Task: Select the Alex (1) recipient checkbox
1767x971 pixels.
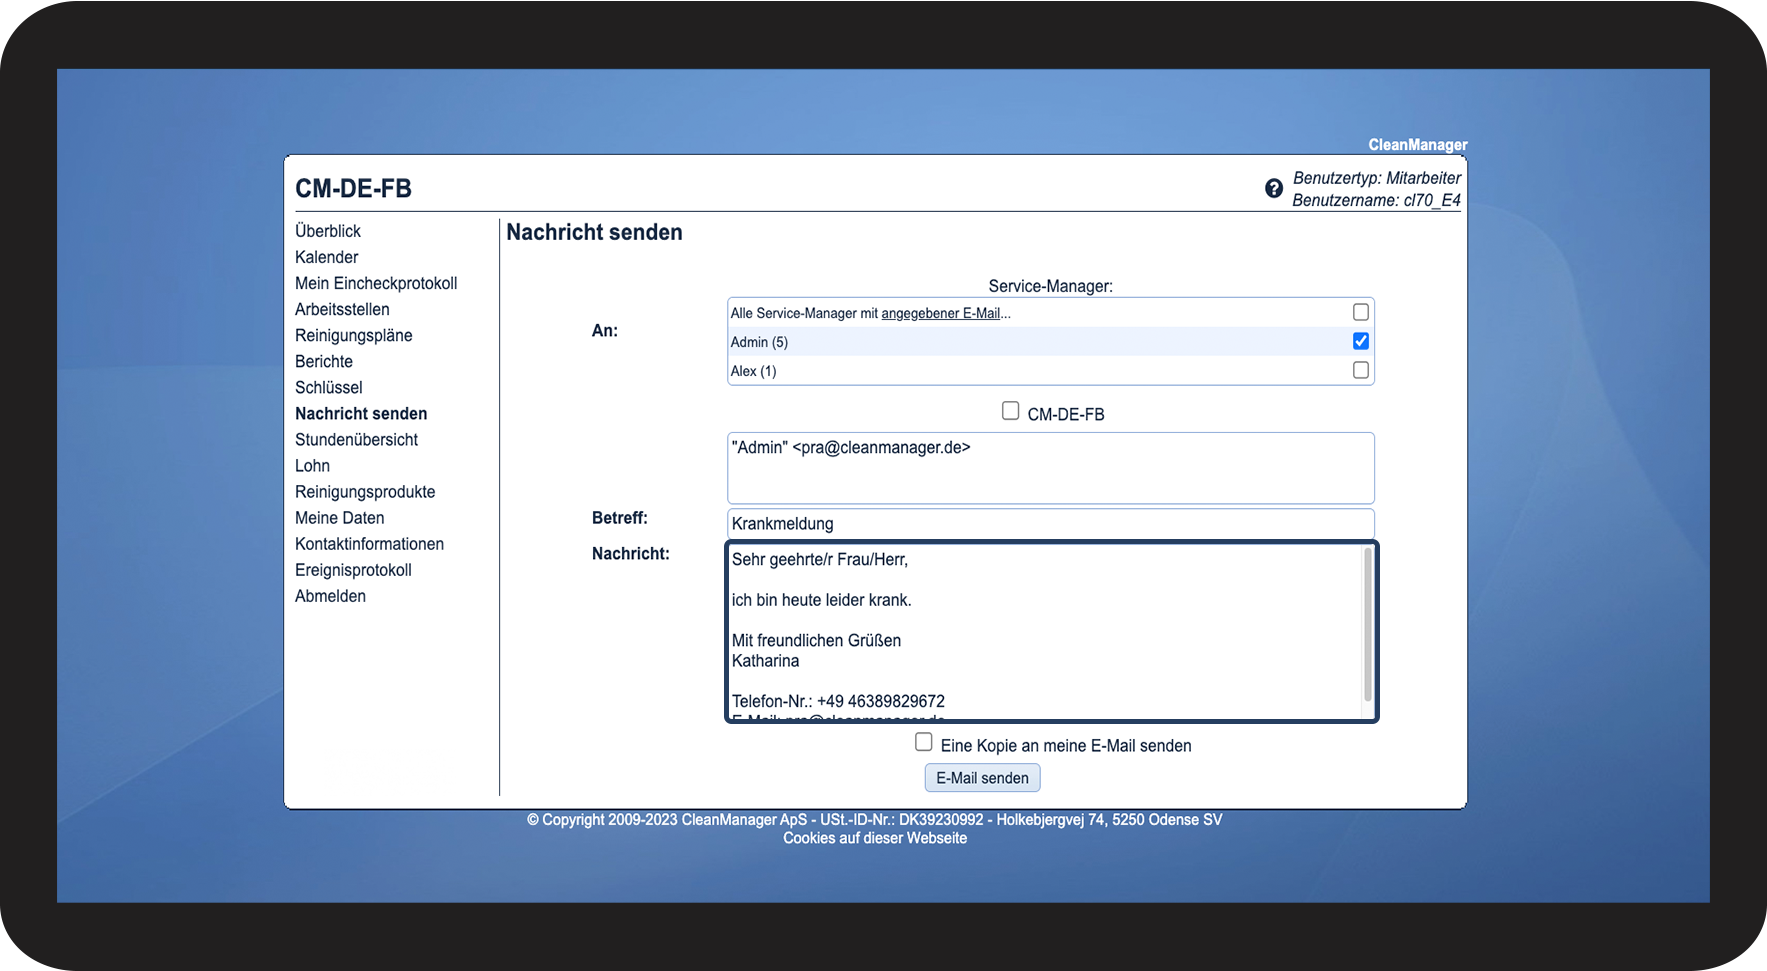Action: [x=1360, y=370]
